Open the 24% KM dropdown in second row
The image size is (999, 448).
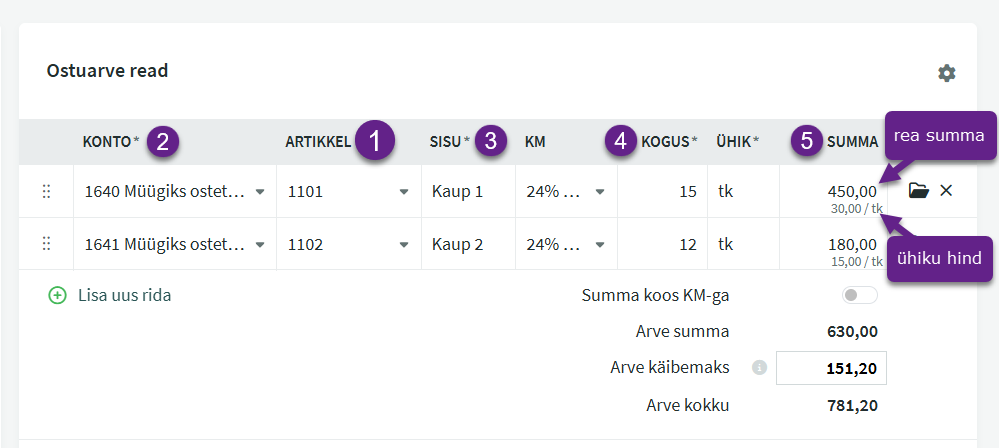pos(600,243)
